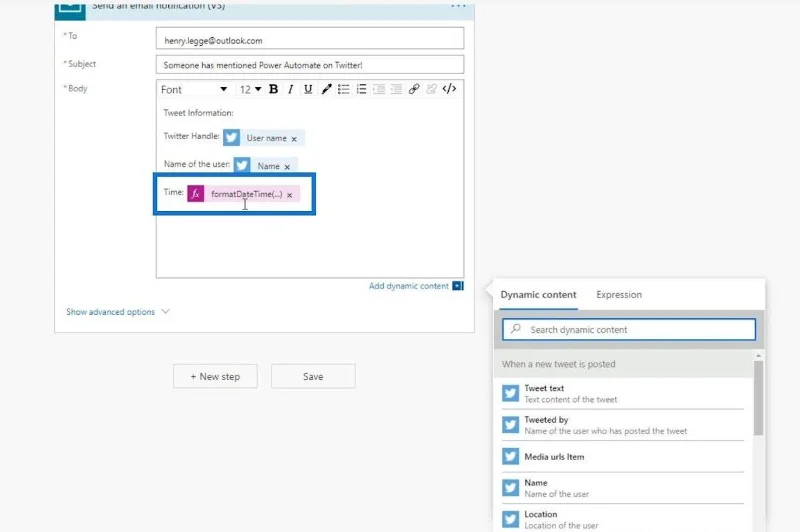Click the Subject field

tap(310, 65)
